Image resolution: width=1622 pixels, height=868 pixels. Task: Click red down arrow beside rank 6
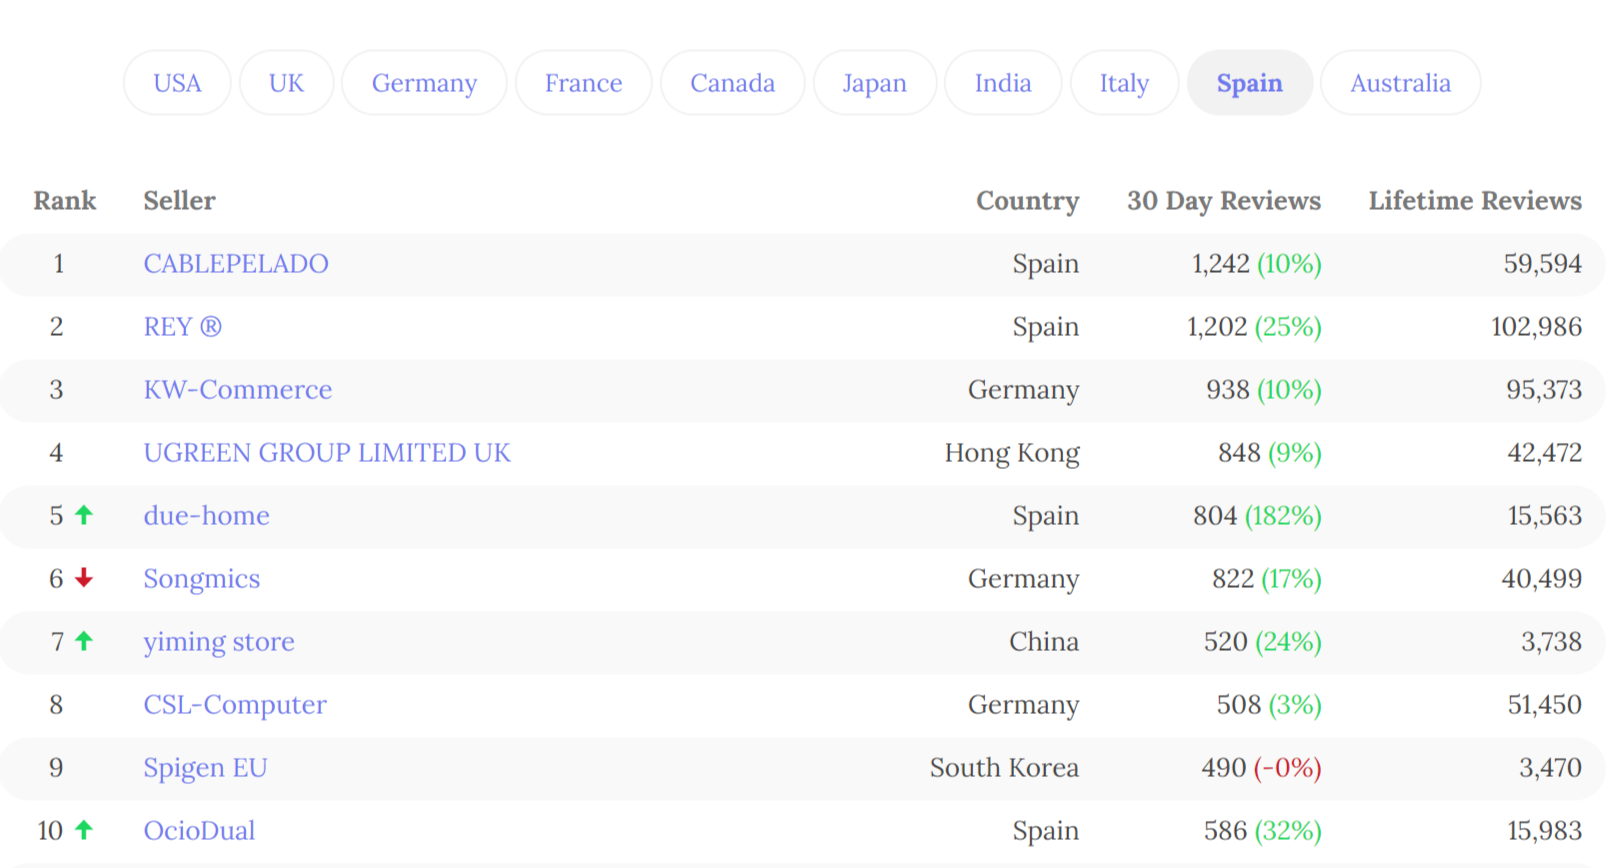(x=84, y=578)
